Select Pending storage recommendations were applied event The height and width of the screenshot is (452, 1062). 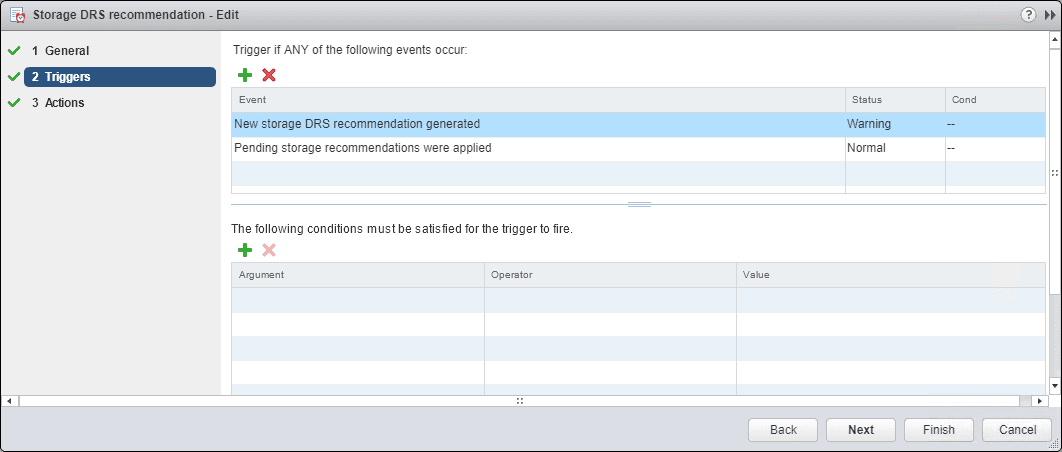point(362,148)
